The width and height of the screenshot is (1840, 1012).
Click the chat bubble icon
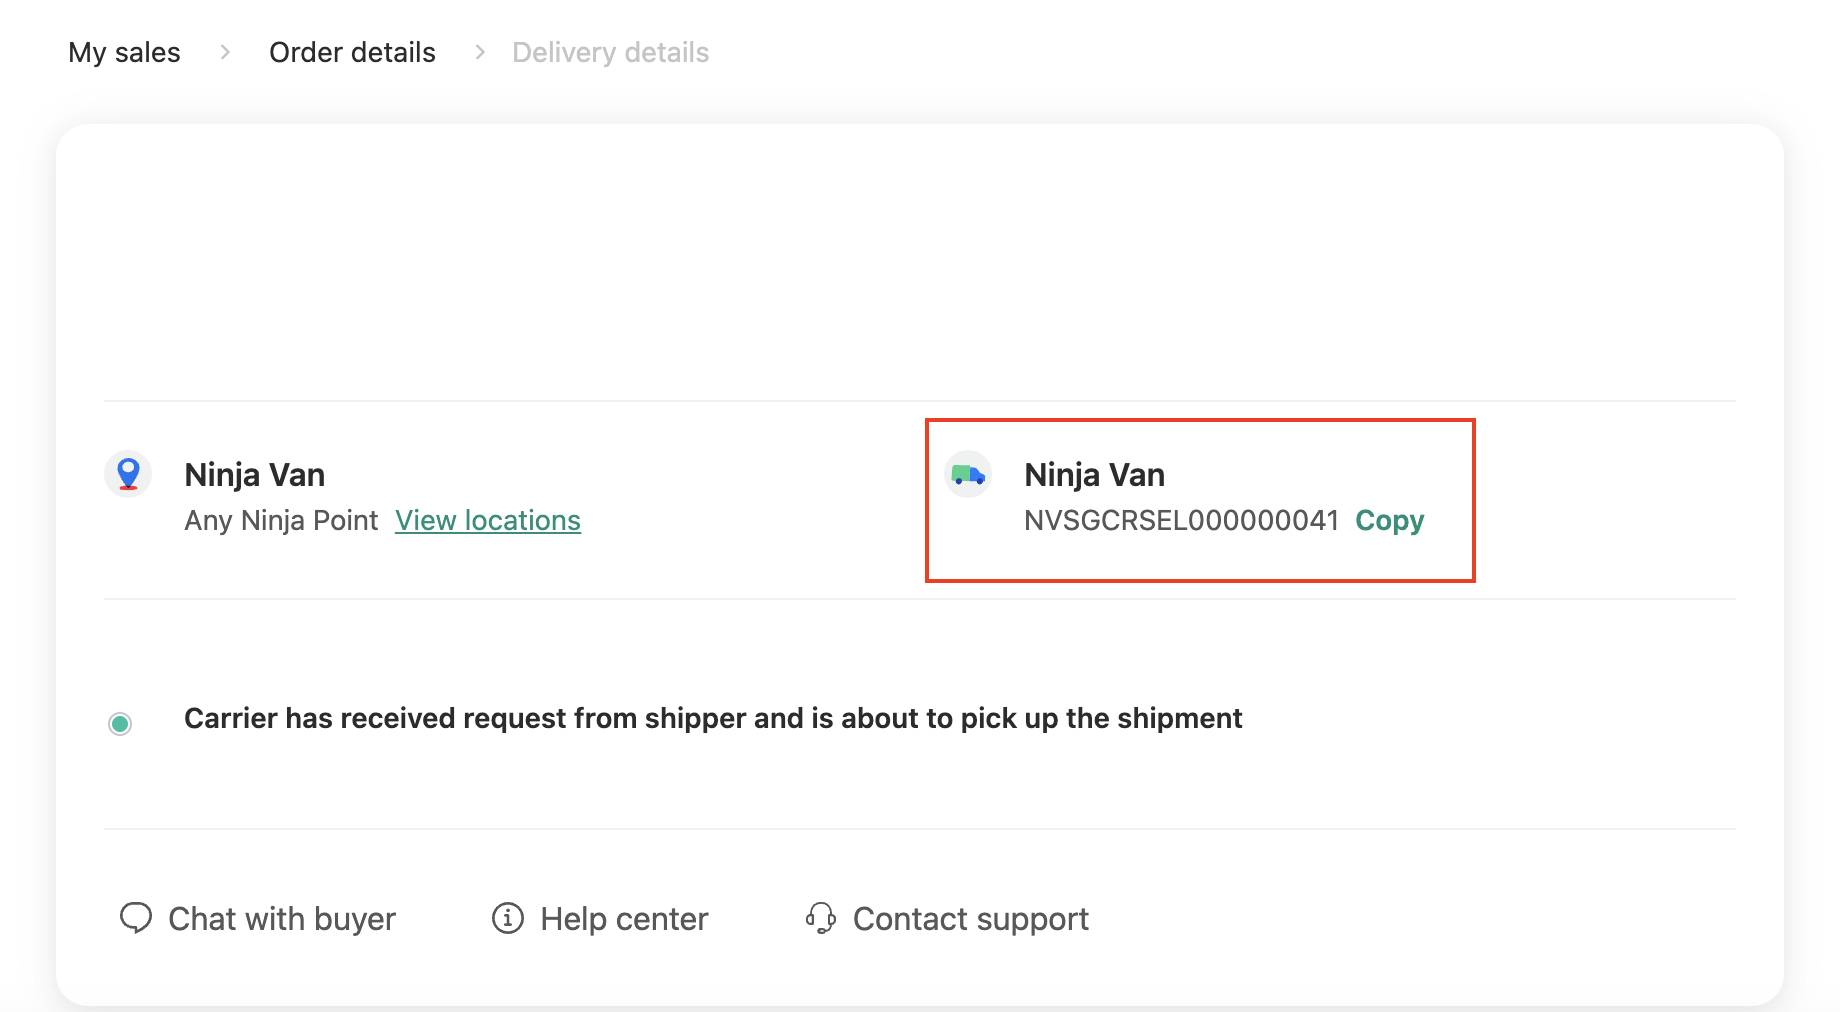pos(136,917)
